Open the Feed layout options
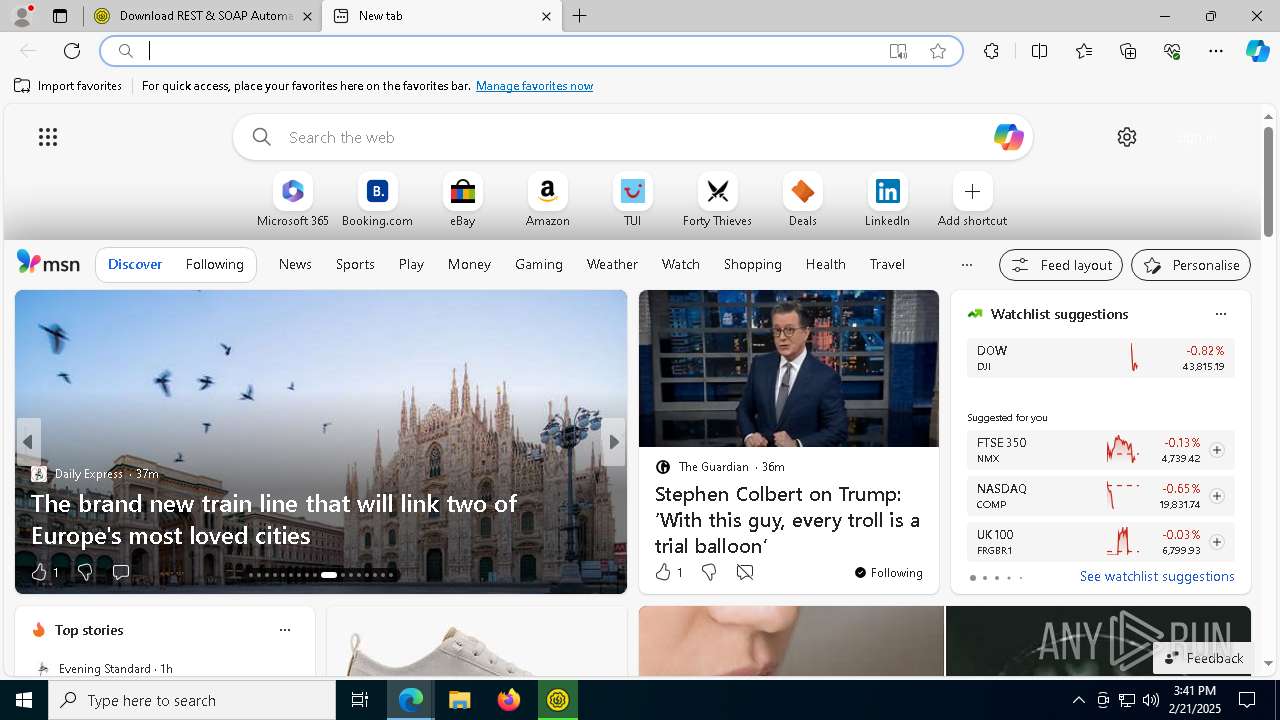Viewport: 1280px width, 720px height. tap(1061, 265)
